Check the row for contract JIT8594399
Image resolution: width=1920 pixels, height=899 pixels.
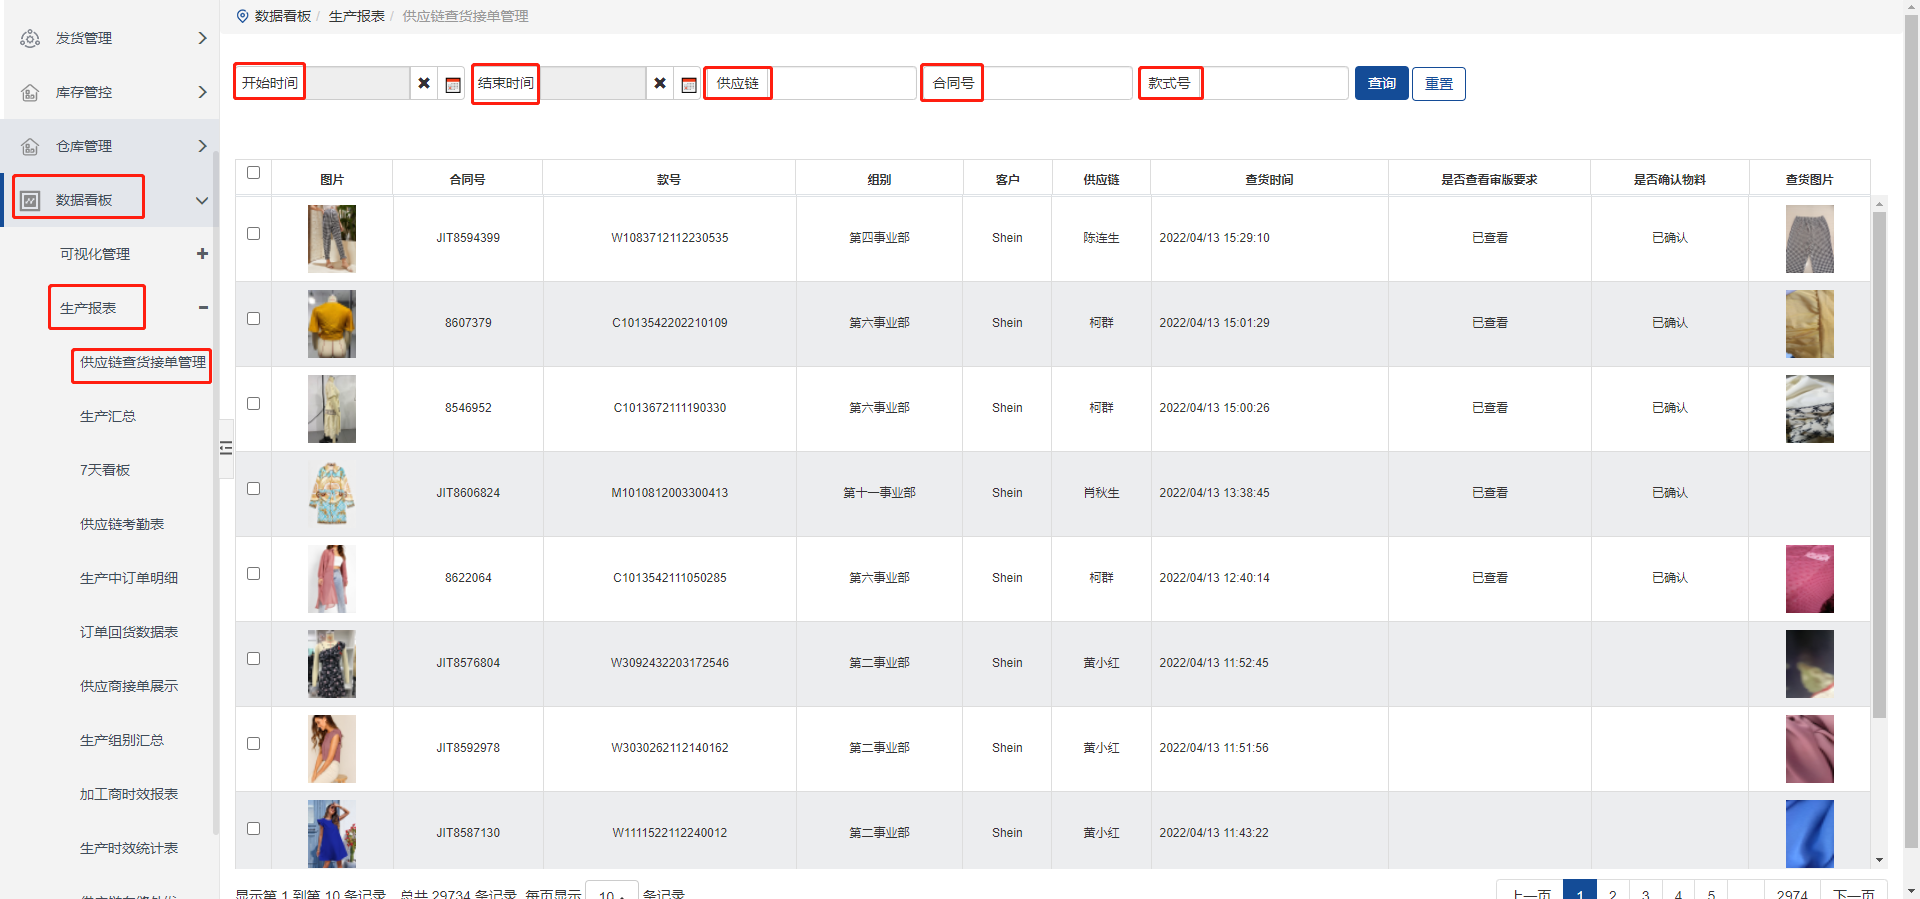coord(253,234)
